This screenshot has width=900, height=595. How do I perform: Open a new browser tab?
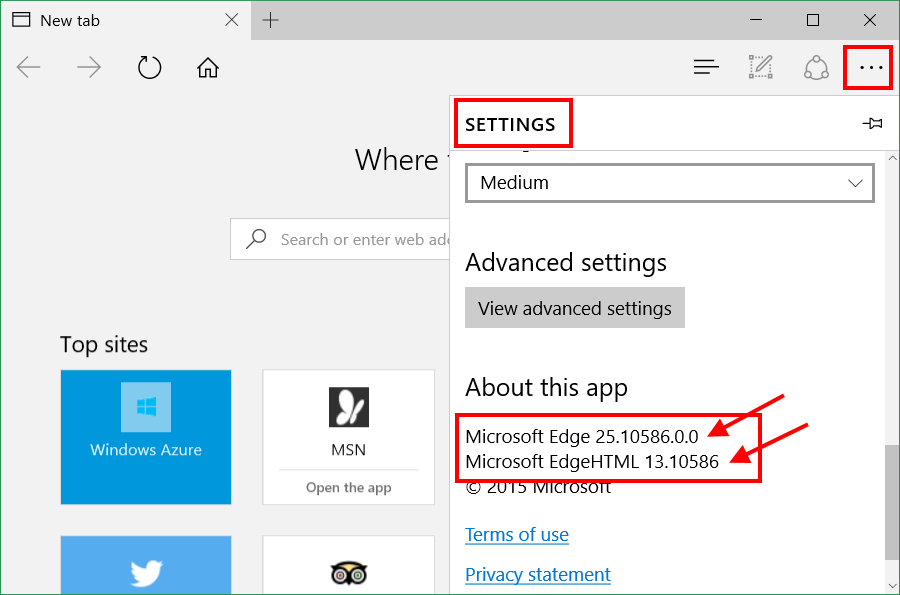pos(270,19)
